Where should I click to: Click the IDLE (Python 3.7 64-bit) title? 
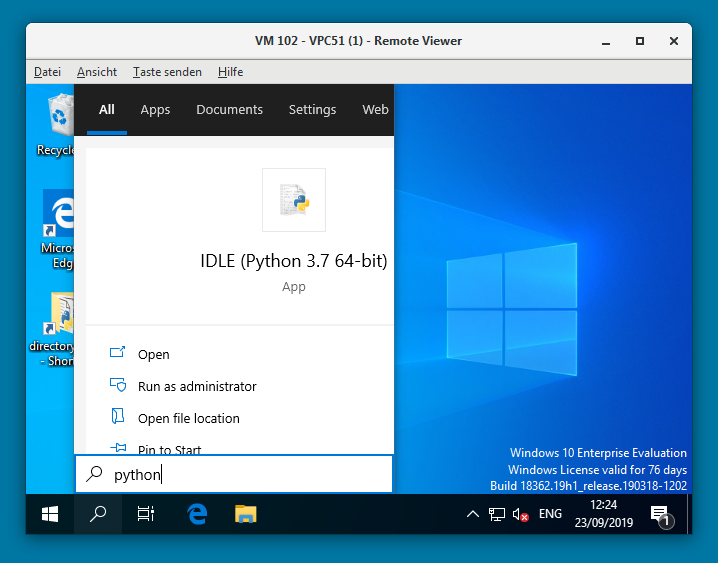[x=294, y=261]
